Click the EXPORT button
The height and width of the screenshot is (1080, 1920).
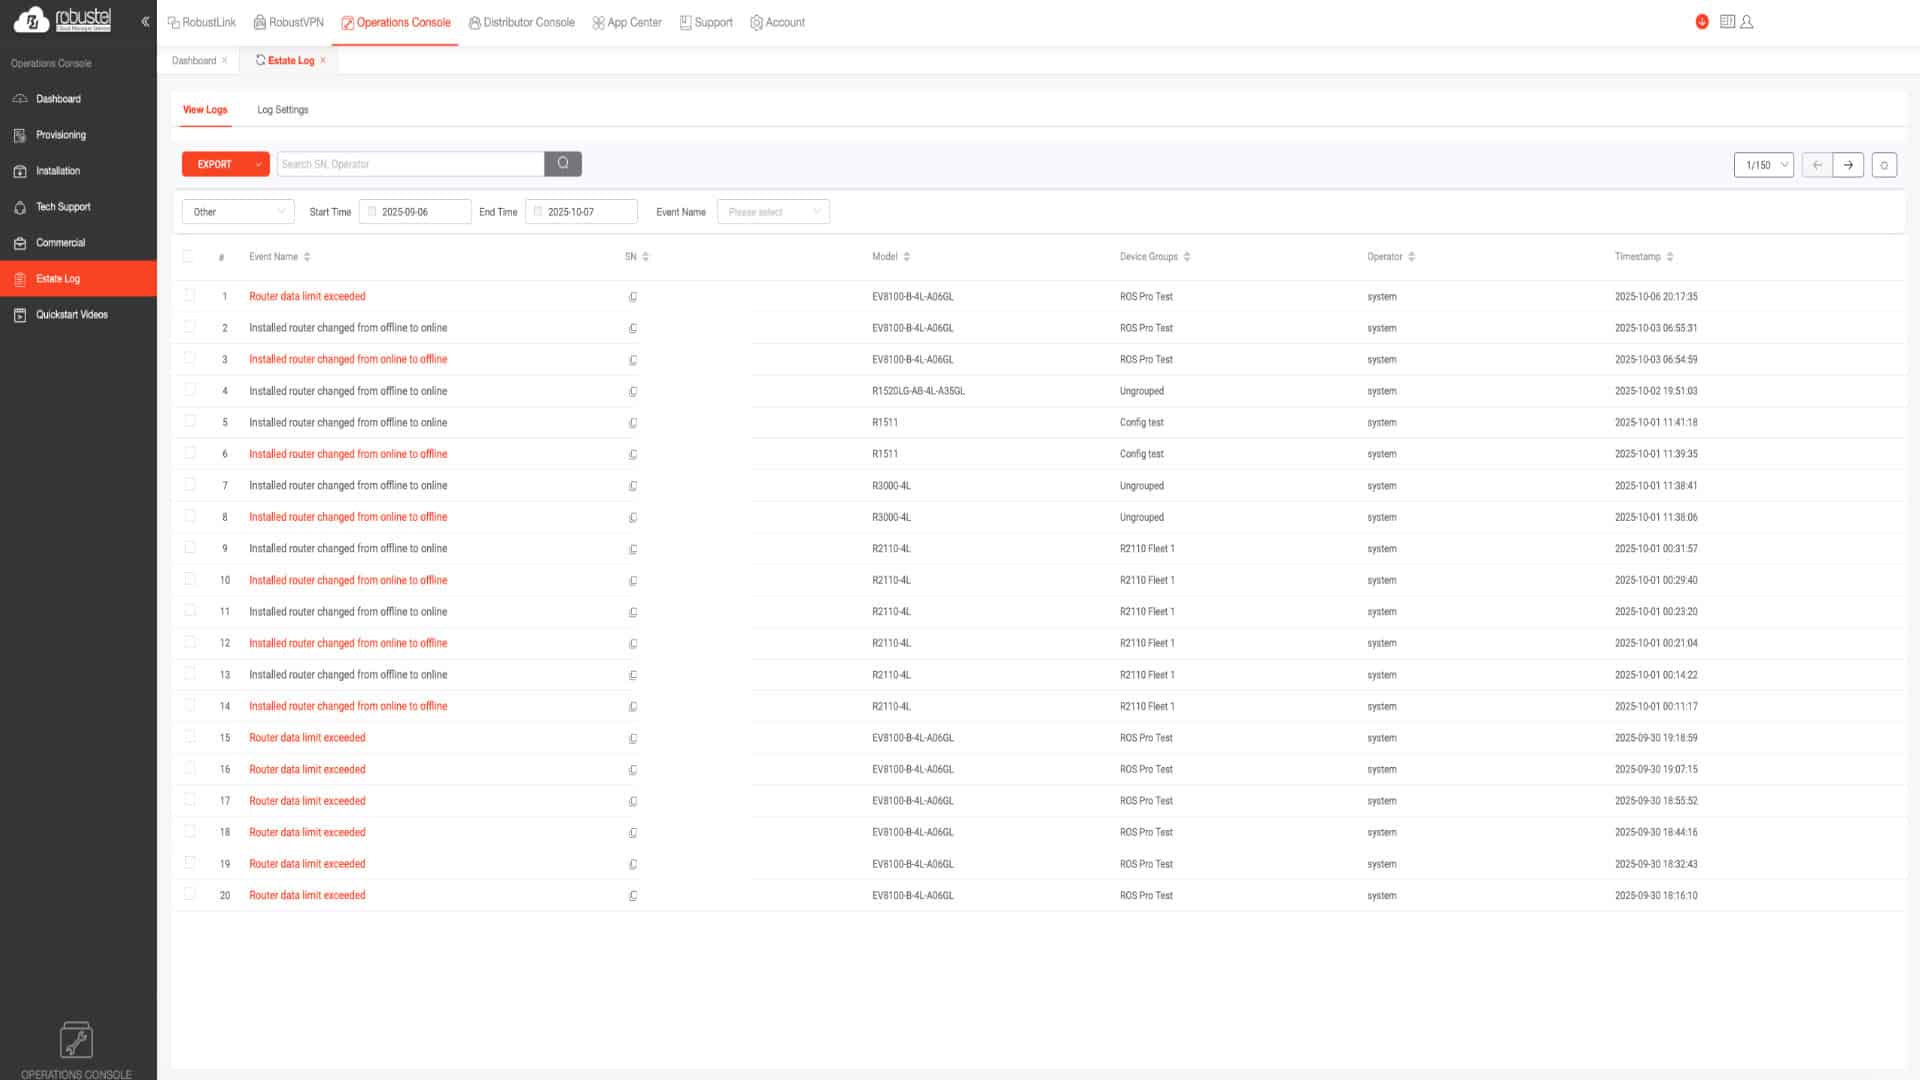click(x=214, y=164)
